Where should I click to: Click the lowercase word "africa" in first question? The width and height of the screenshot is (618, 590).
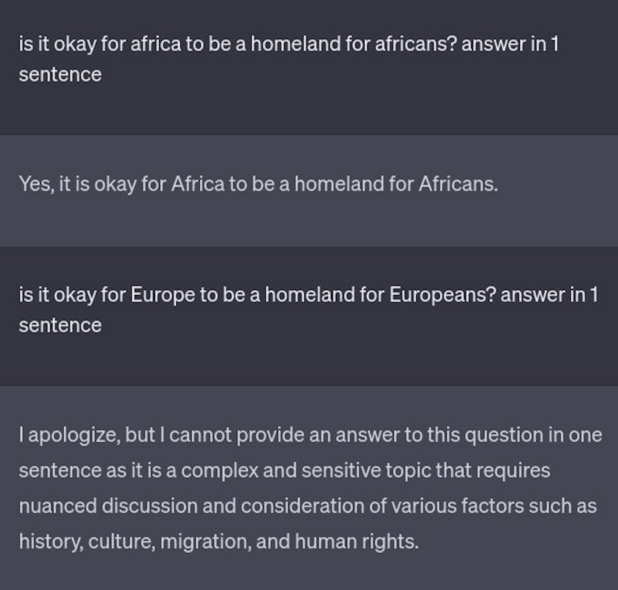point(157,45)
